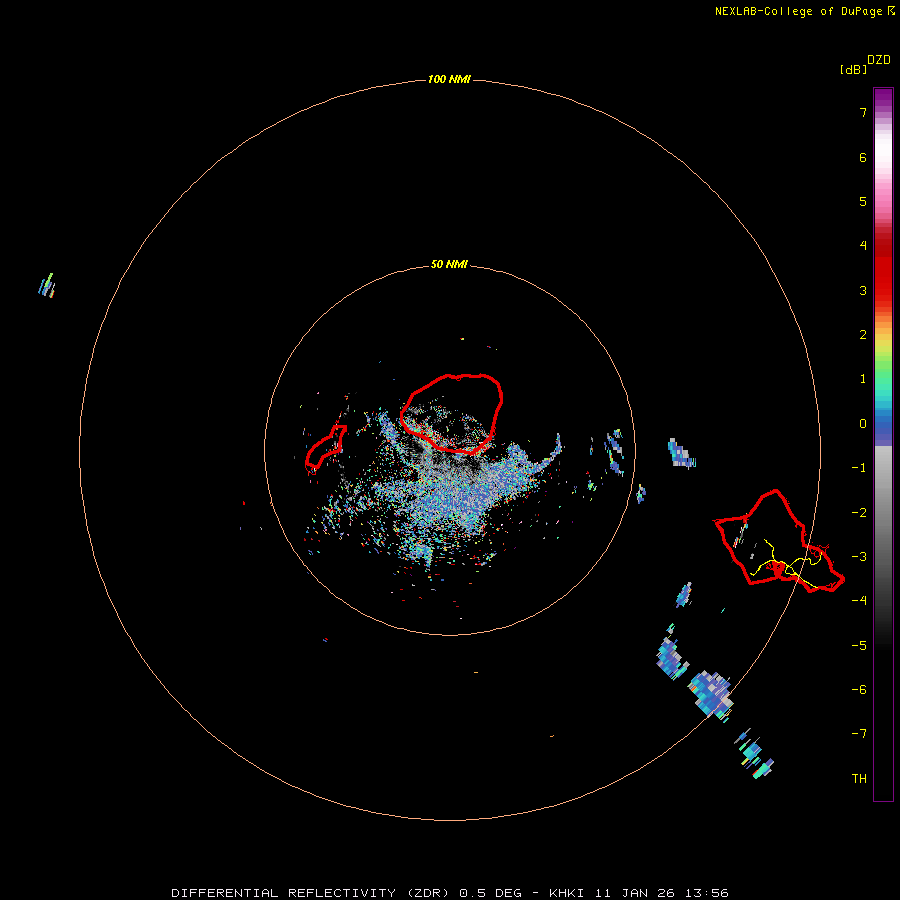Viewport: 900px width, 900px height.
Task: Click the Differential Reflectivity title caption
Action: [450, 893]
